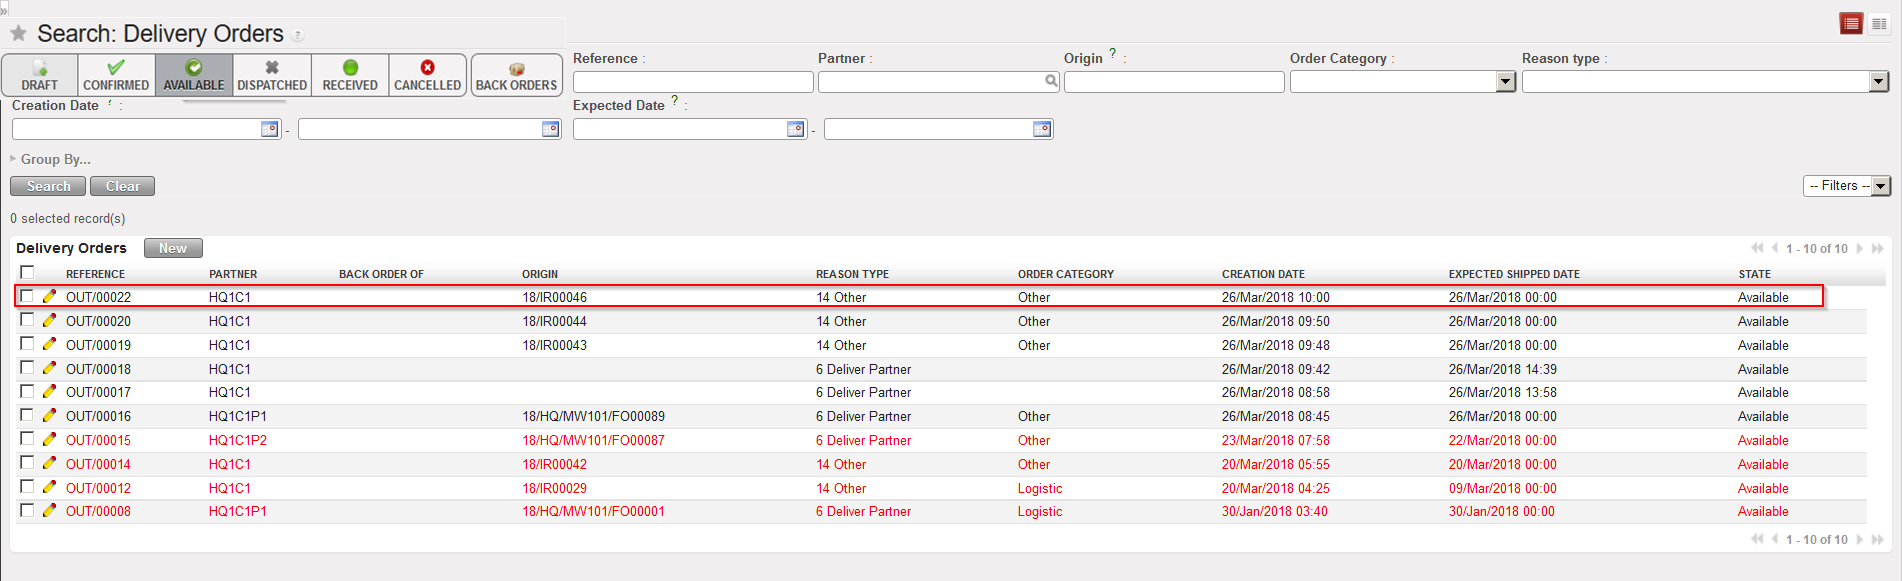The width and height of the screenshot is (1902, 581).
Task: Click into the Reference input field
Action: click(x=692, y=82)
